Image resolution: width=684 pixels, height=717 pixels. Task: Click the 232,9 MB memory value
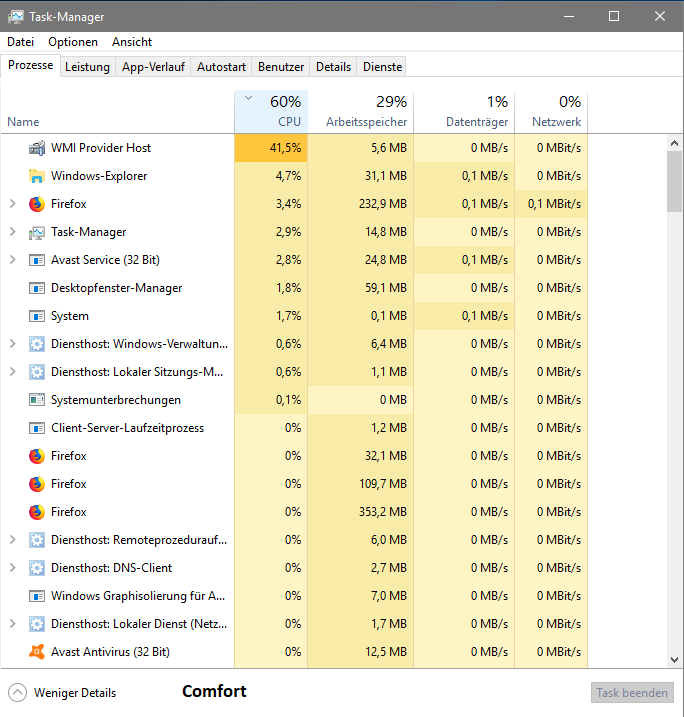point(383,204)
